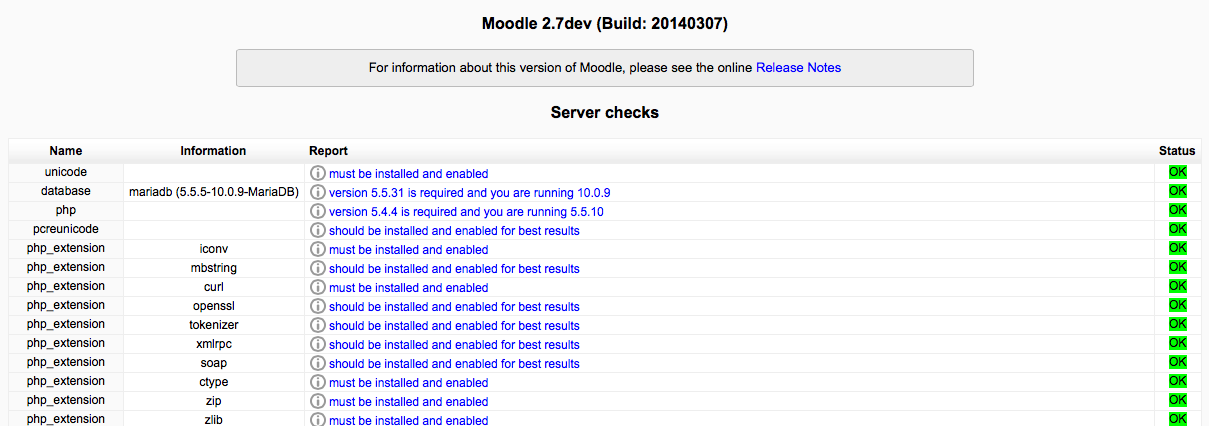The width and height of the screenshot is (1209, 426).
Task: Open the 'version 5.4.4 is required' php link
Action: click(x=466, y=212)
